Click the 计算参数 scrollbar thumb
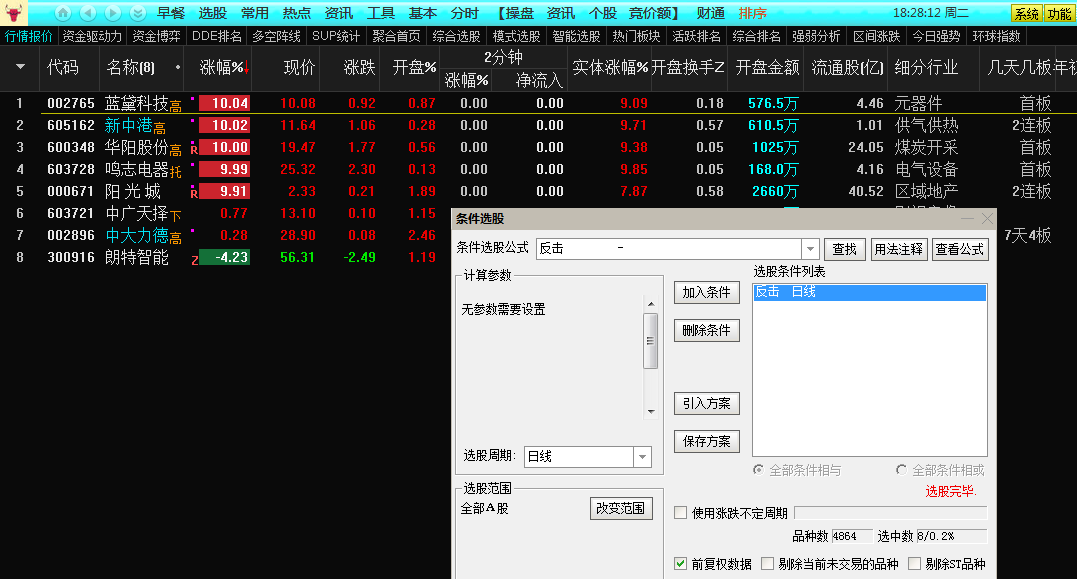The width and height of the screenshot is (1077, 579). pyautogui.click(x=650, y=341)
